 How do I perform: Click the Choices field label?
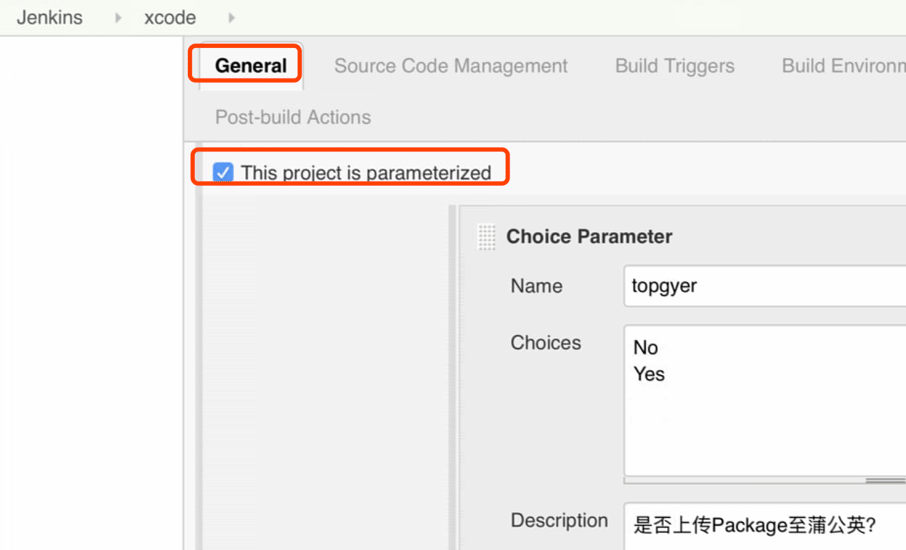[545, 343]
